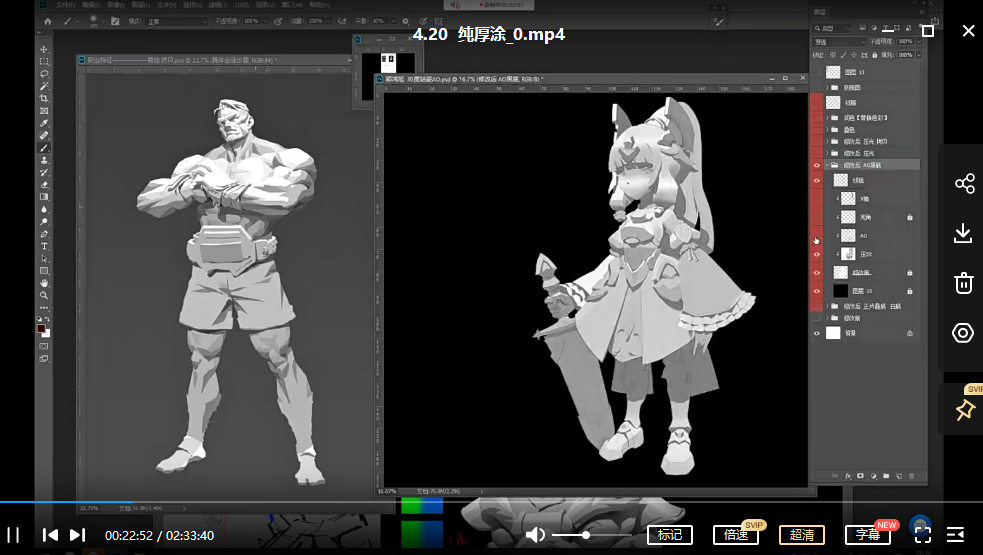This screenshot has height=555, width=983.
Task: Open the 字幕 subtitle options
Action: tap(866, 535)
